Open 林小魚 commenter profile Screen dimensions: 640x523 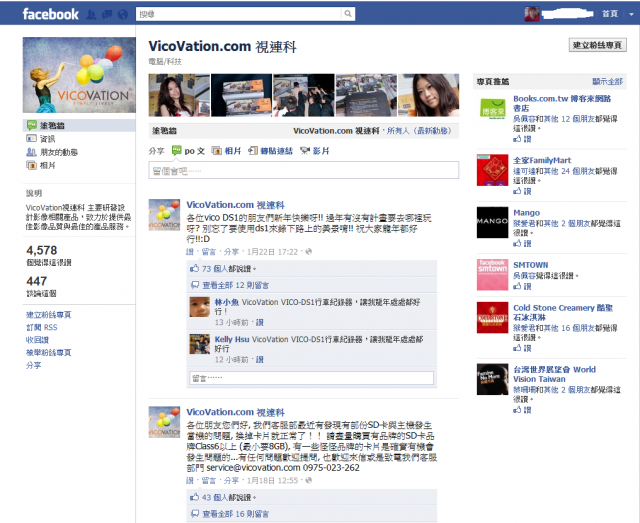pyautogui.click(x=227, y=302)
